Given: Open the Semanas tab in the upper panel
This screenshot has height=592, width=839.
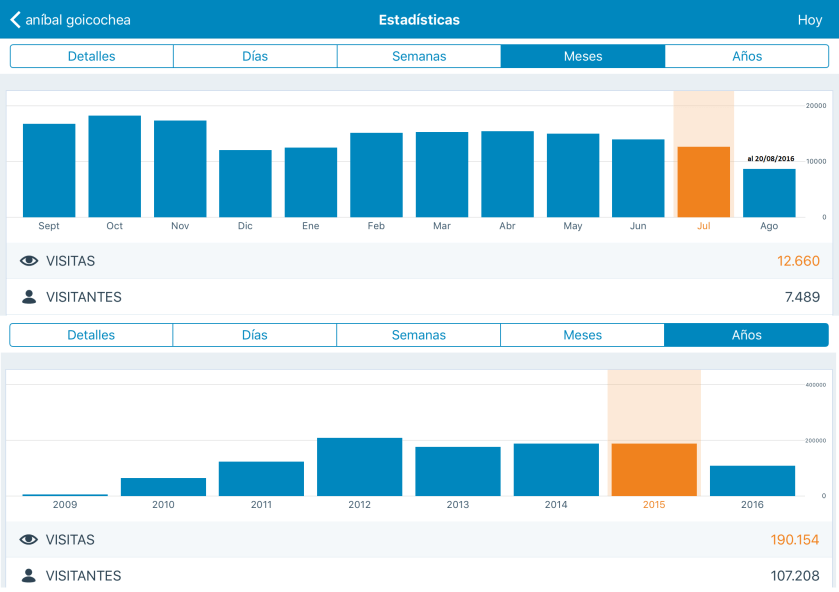Looking at the screenshot, I should 419,56.
